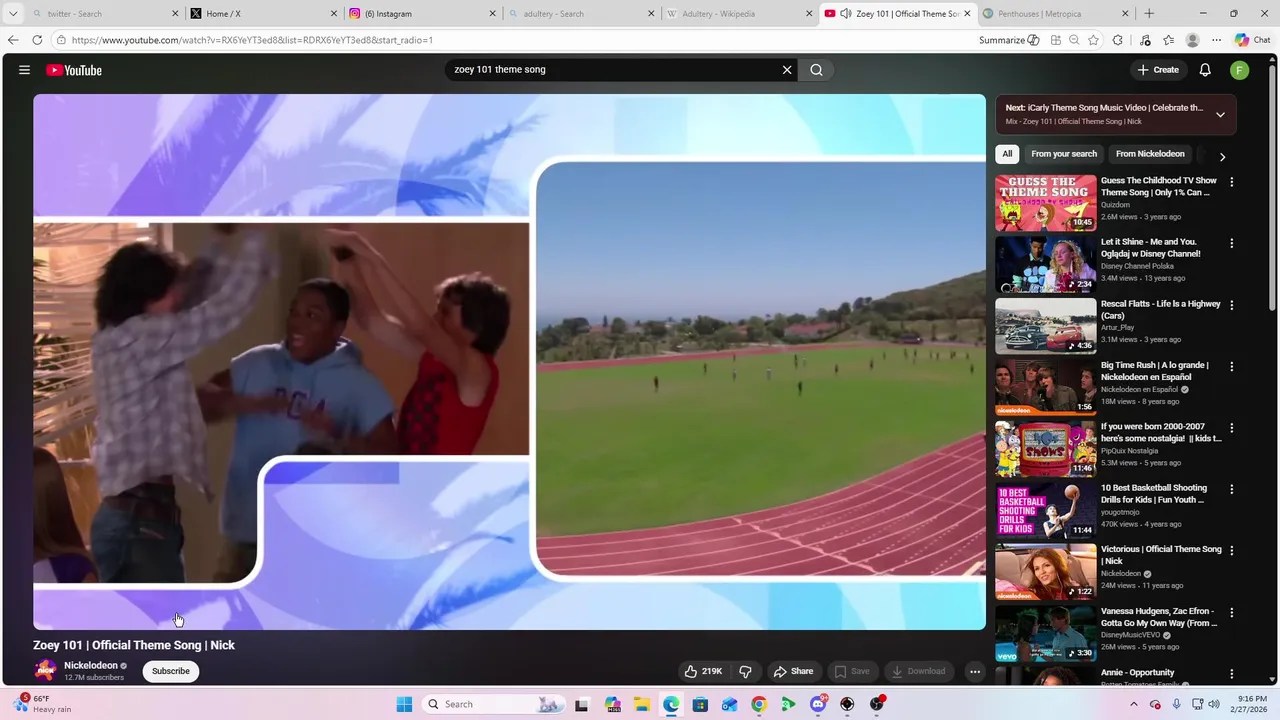Open browser extensions puzzle icon
Viewport: 1280px width, 720px height.
pos(1118,40)
